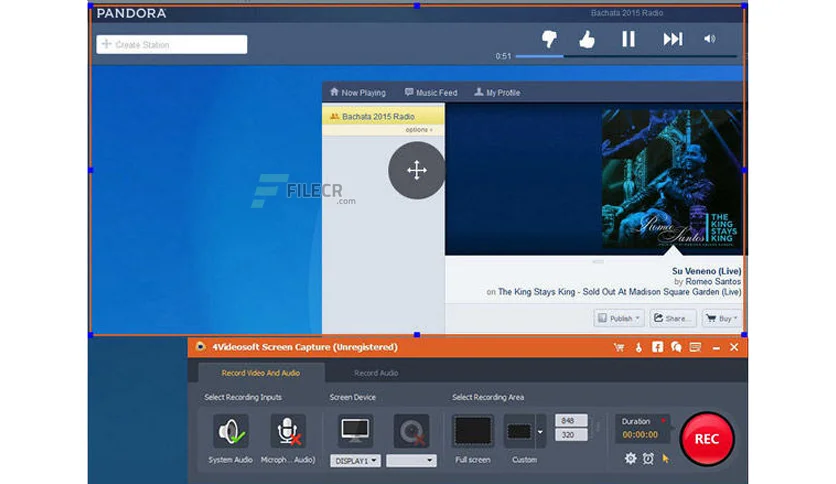Select Custom recording area
This screenshot has width=836, height=484.
pyautogui.click(x=519, y=431)
